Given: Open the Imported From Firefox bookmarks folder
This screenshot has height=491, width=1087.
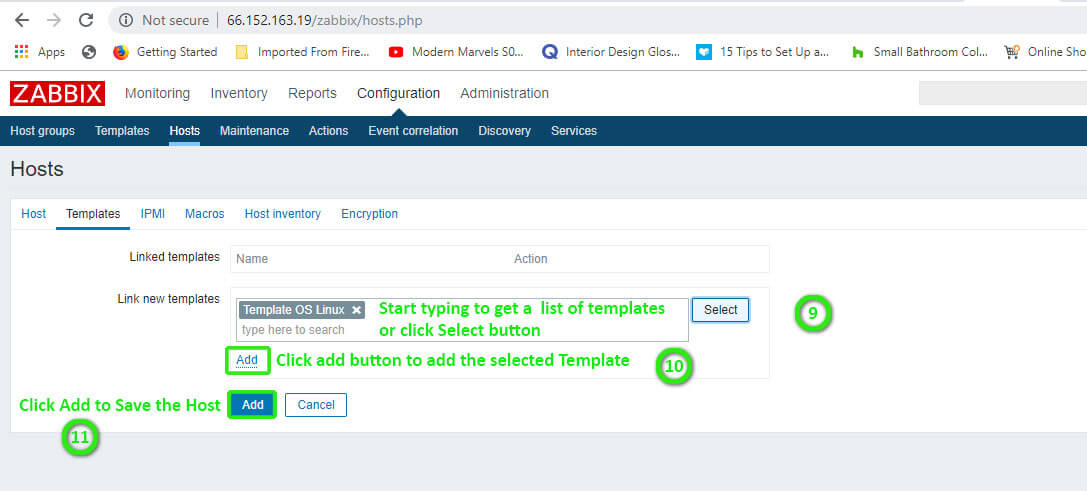Looking at the screenshot, I should 302,52.
